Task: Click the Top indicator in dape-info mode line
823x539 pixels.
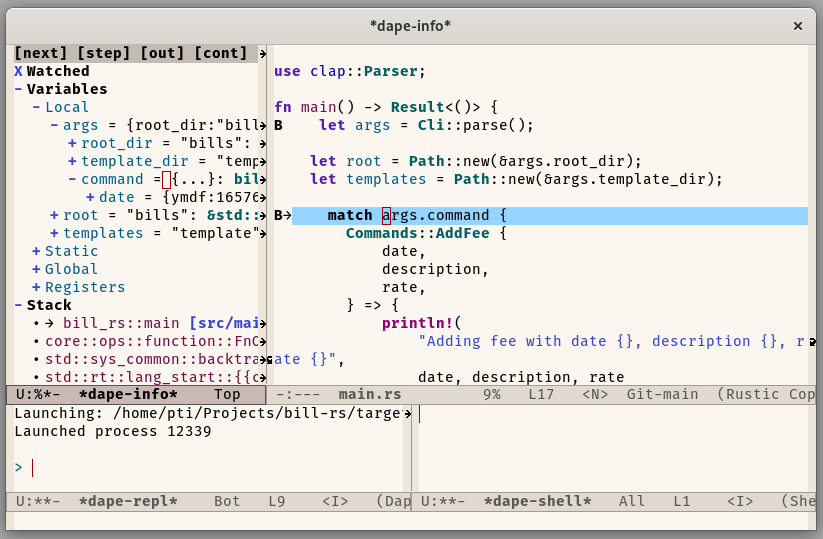Action: [227, 394]
